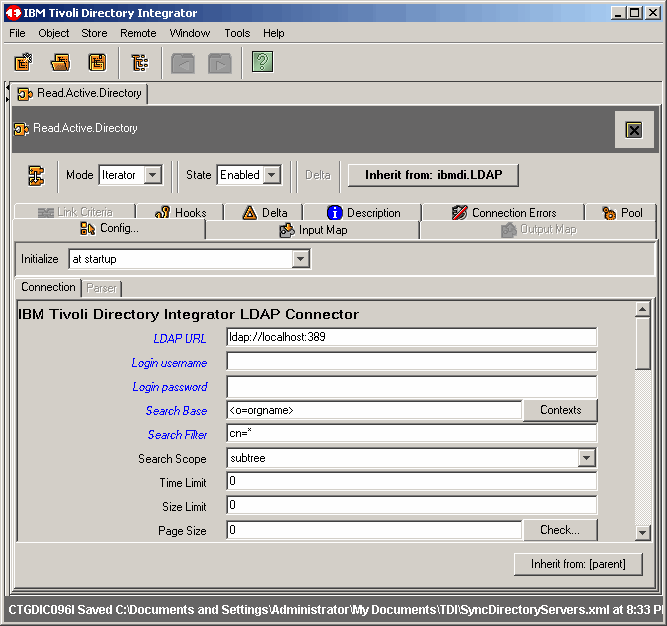Image resolution: width=667 pixels, height=626 pixels.
Task: Click the object tree browser toolbar icon
Action: [140, 63]
